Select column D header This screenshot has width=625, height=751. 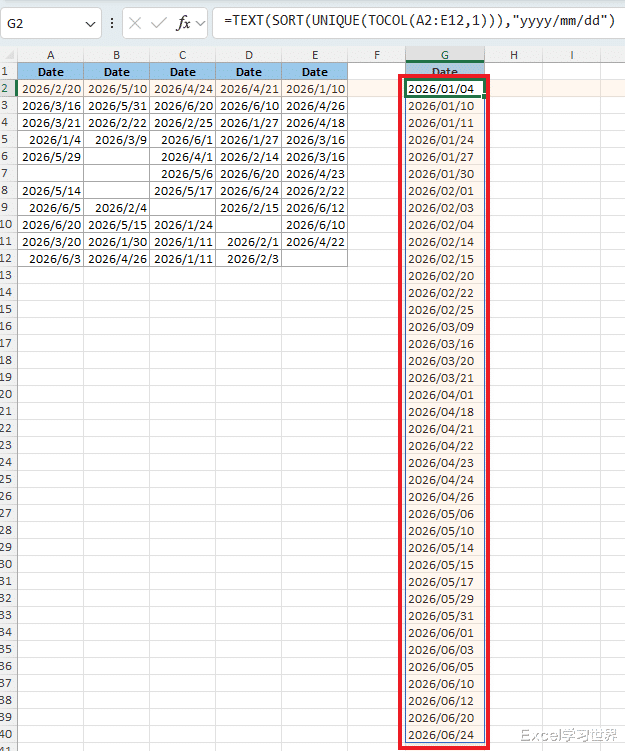(x=249, y=55)
